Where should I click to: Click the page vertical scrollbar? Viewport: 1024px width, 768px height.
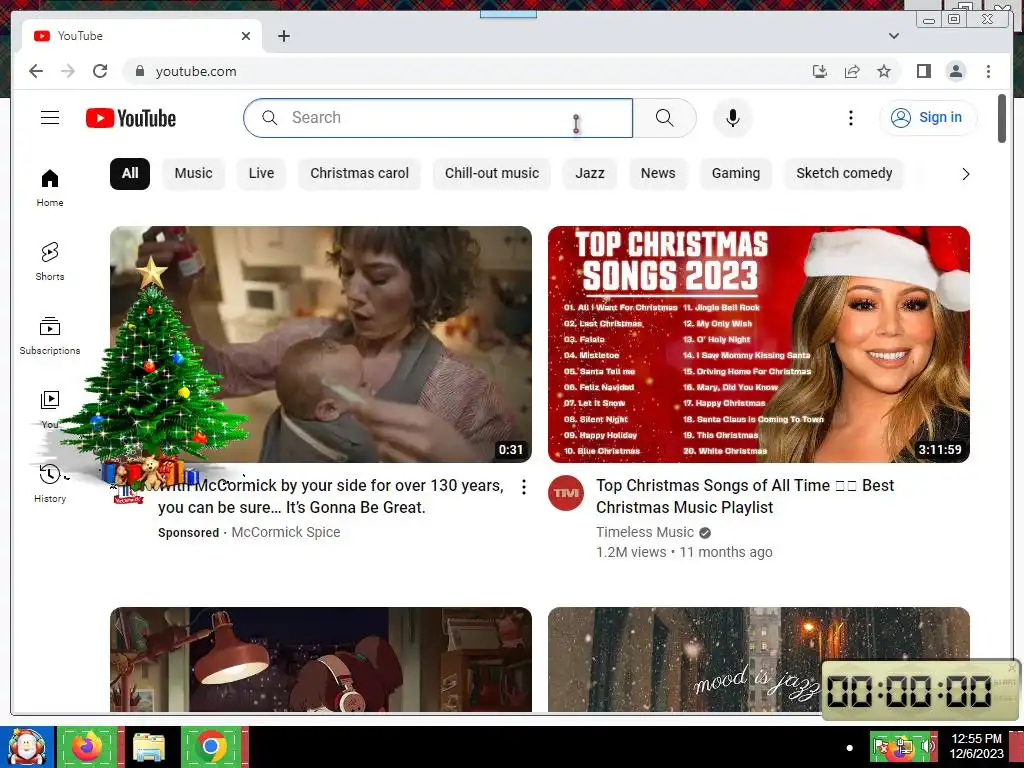click(x=1002, y=119)
